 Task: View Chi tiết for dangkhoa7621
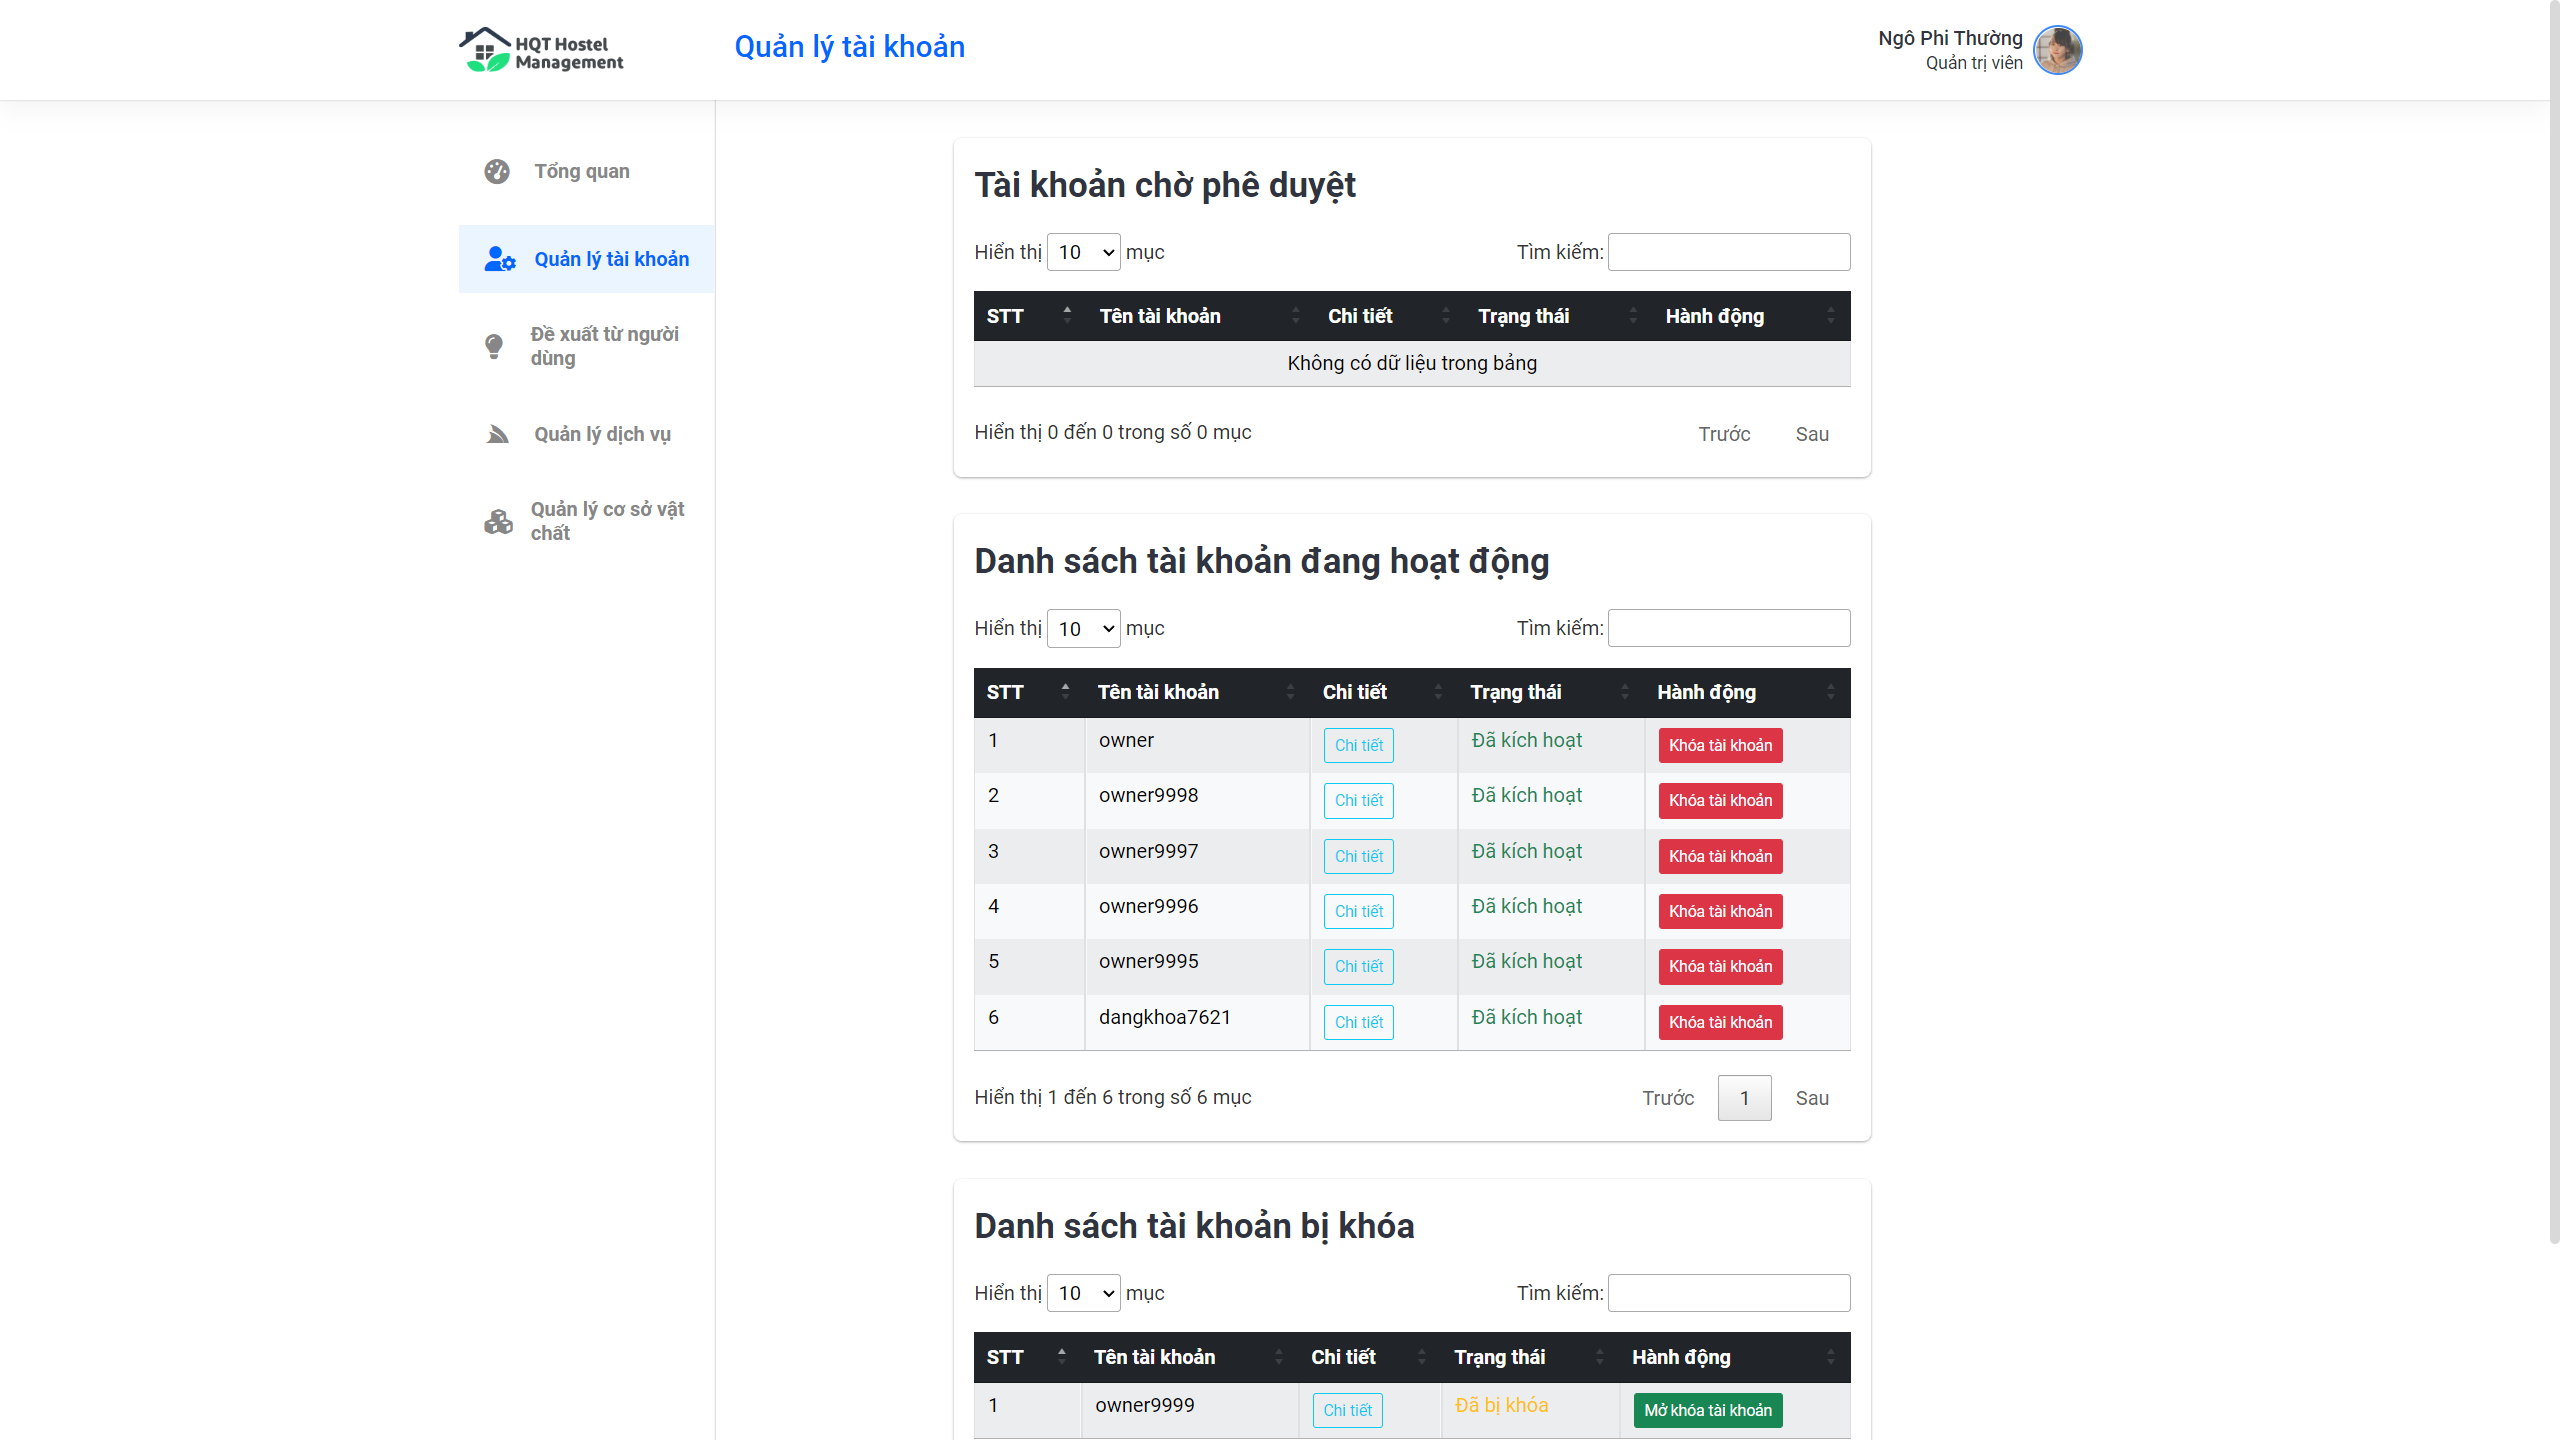pyautogui.click(x=1358, y=1022)
